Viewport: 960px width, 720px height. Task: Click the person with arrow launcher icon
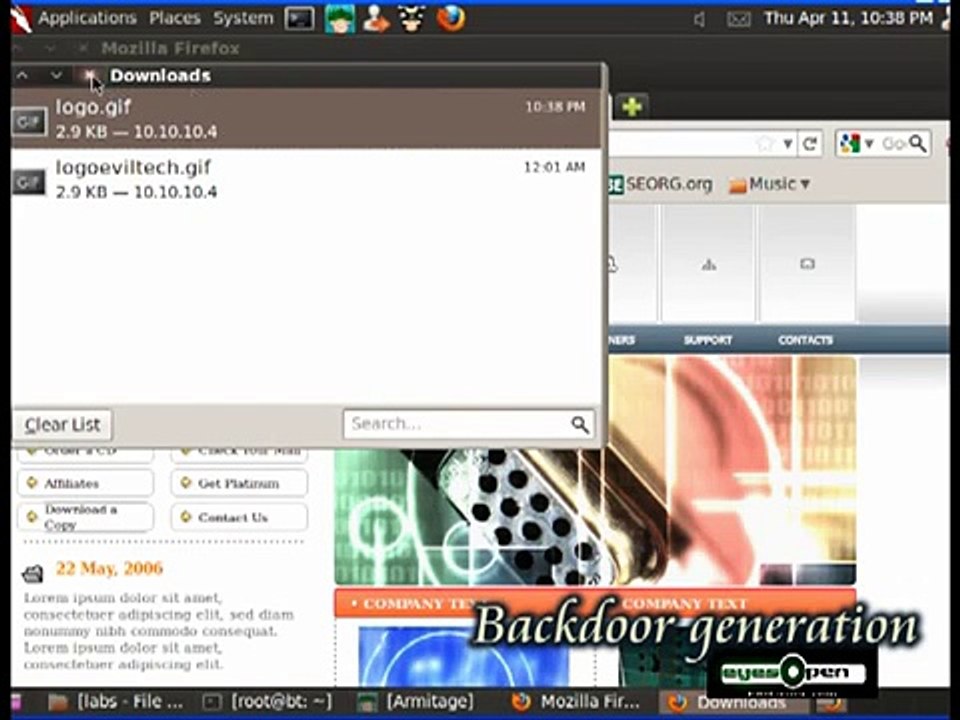375,19
